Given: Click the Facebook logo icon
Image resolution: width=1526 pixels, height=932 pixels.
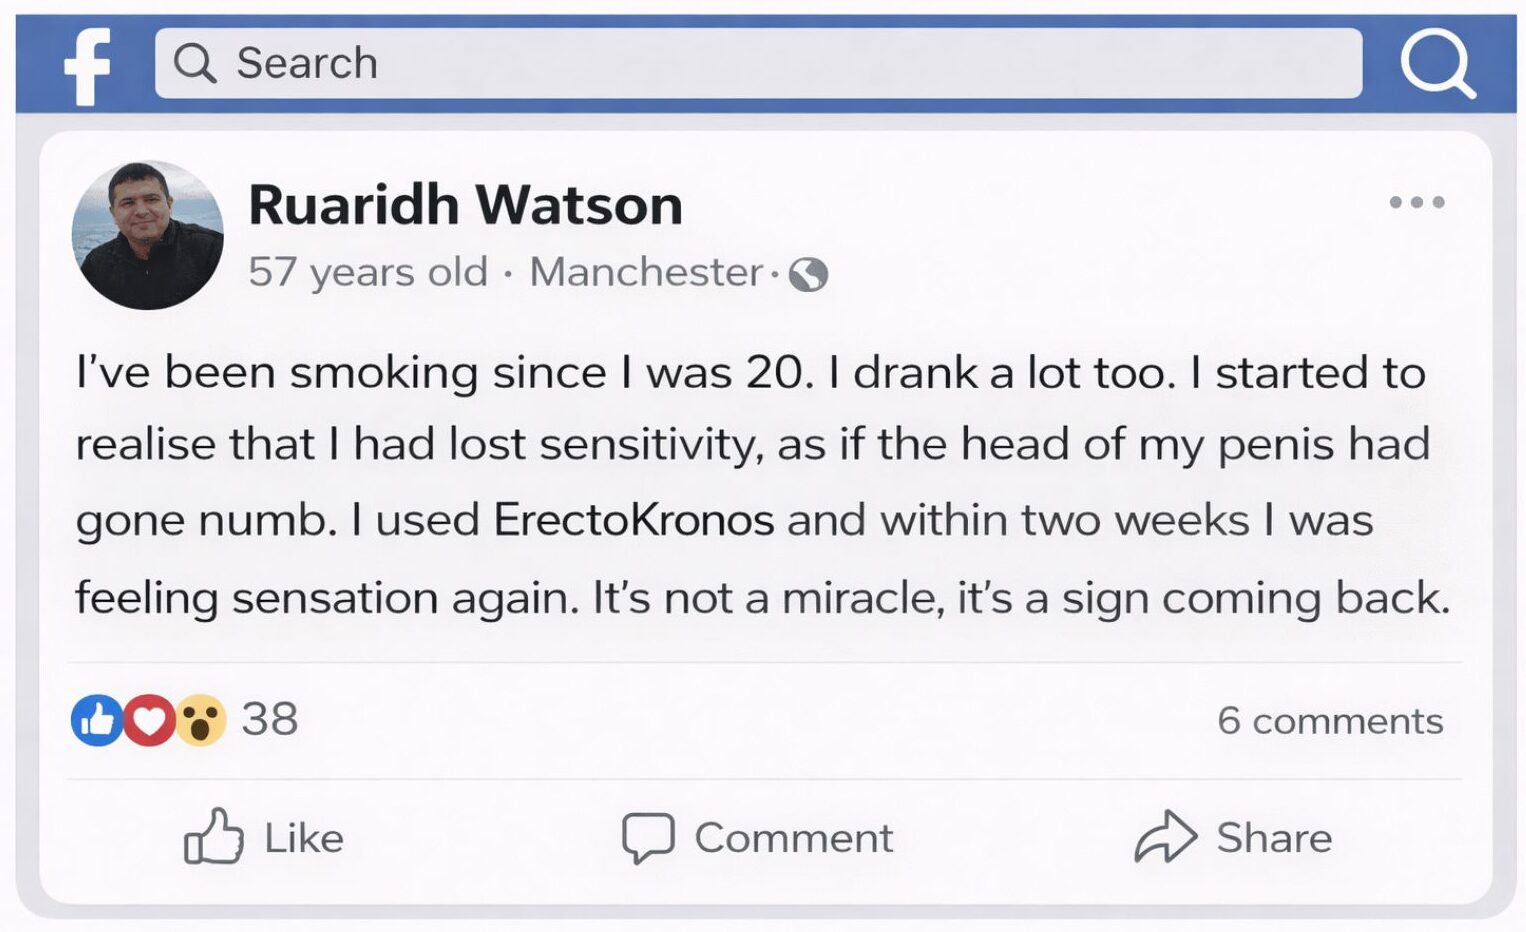Looking at the screenshot, I should tap(87, 65).
